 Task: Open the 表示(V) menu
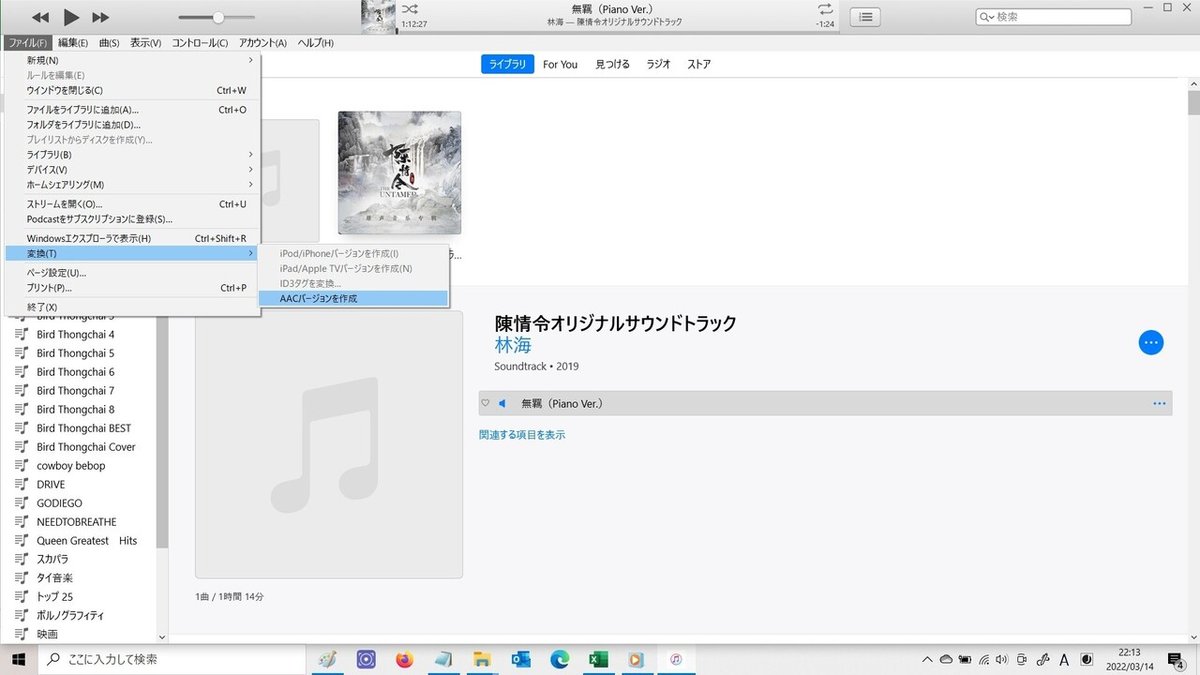click(x=146, y=43)
